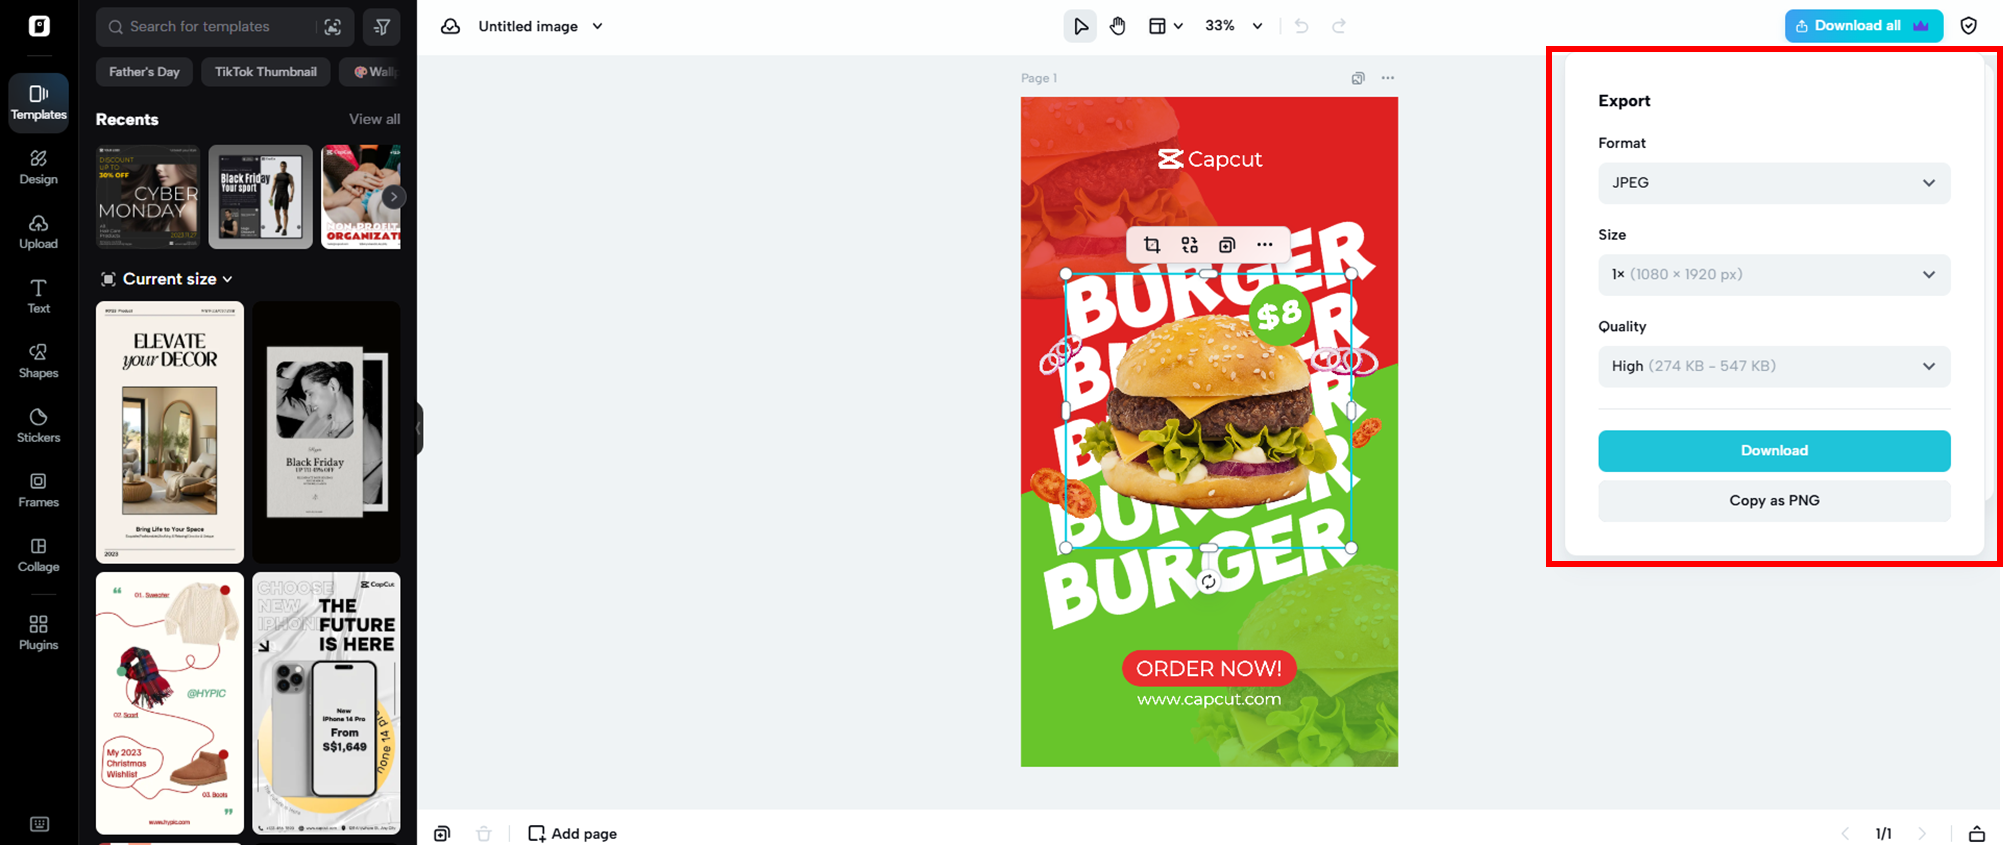Activate the Select pointer tool

pyautogui.click(x=1080, y=26)
